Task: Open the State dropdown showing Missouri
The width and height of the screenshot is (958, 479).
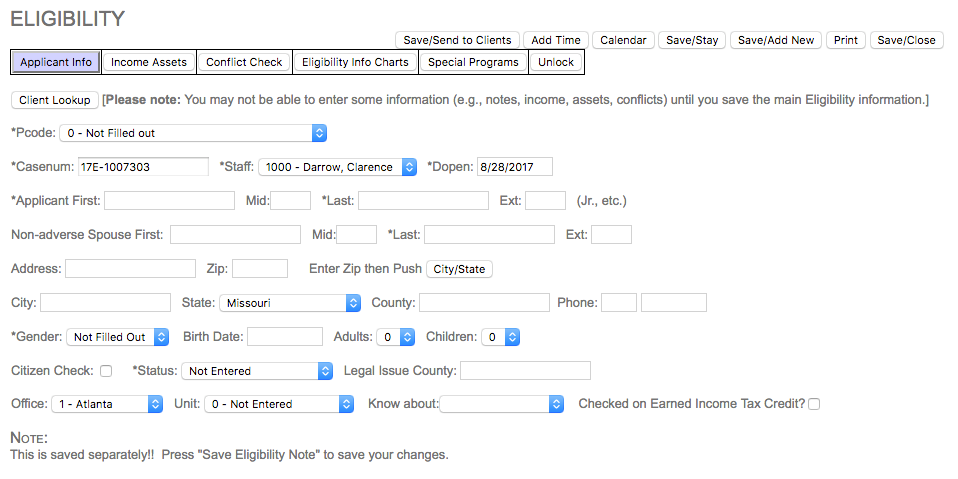Action: pos(290,303)
